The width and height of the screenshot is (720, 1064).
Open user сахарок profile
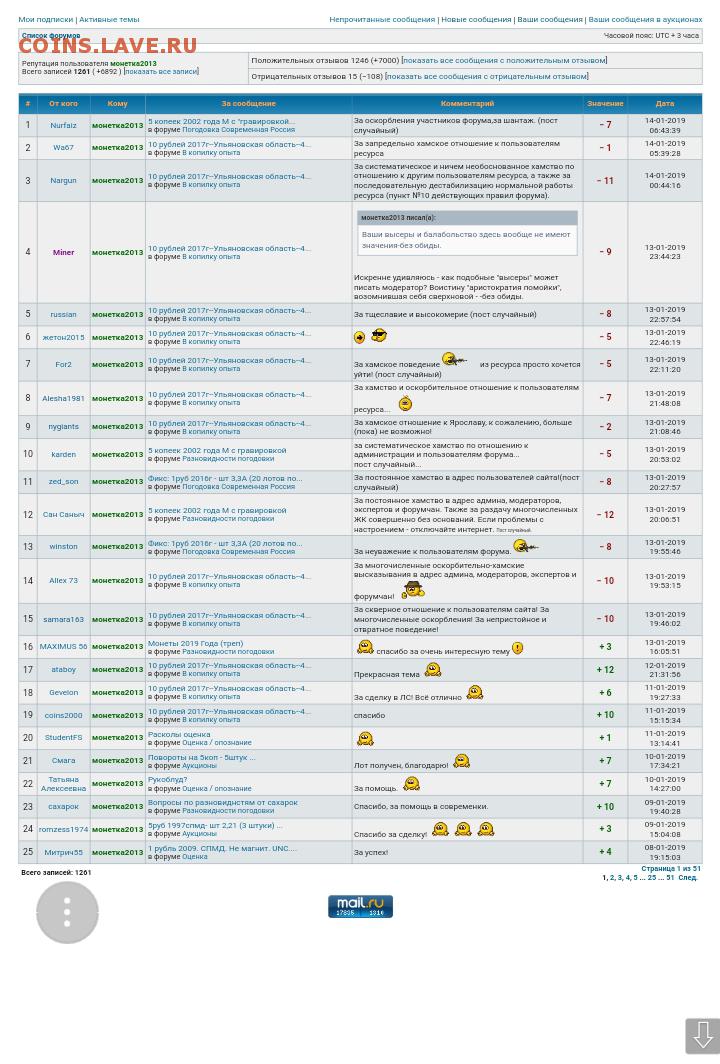point(63,807)
